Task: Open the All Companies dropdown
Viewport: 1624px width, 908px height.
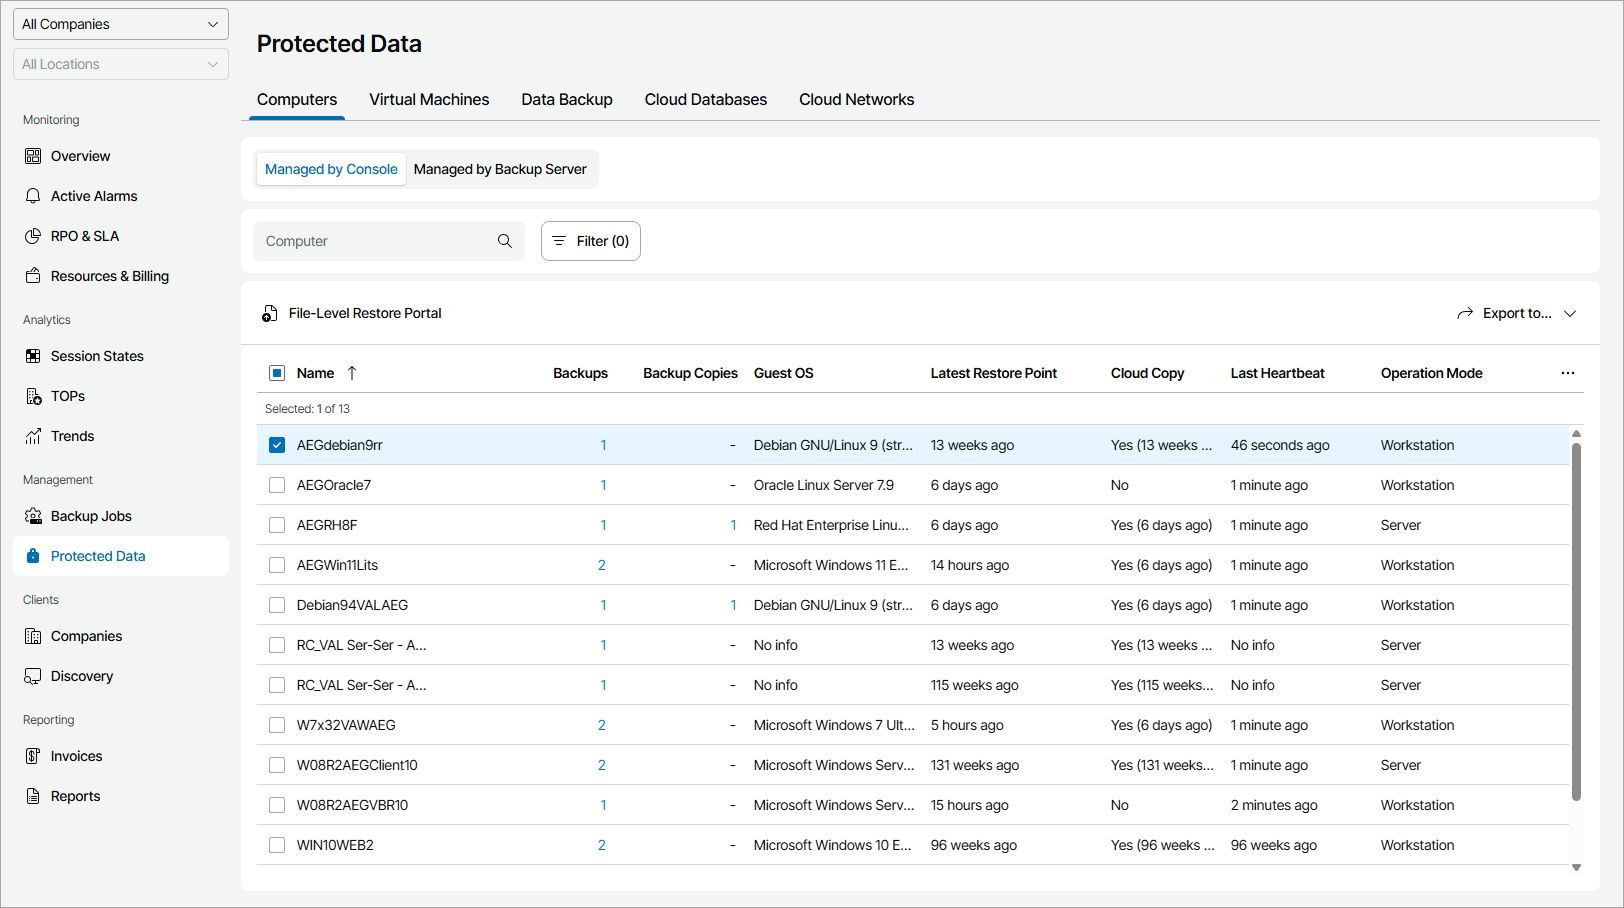Action: click(121, 24)
